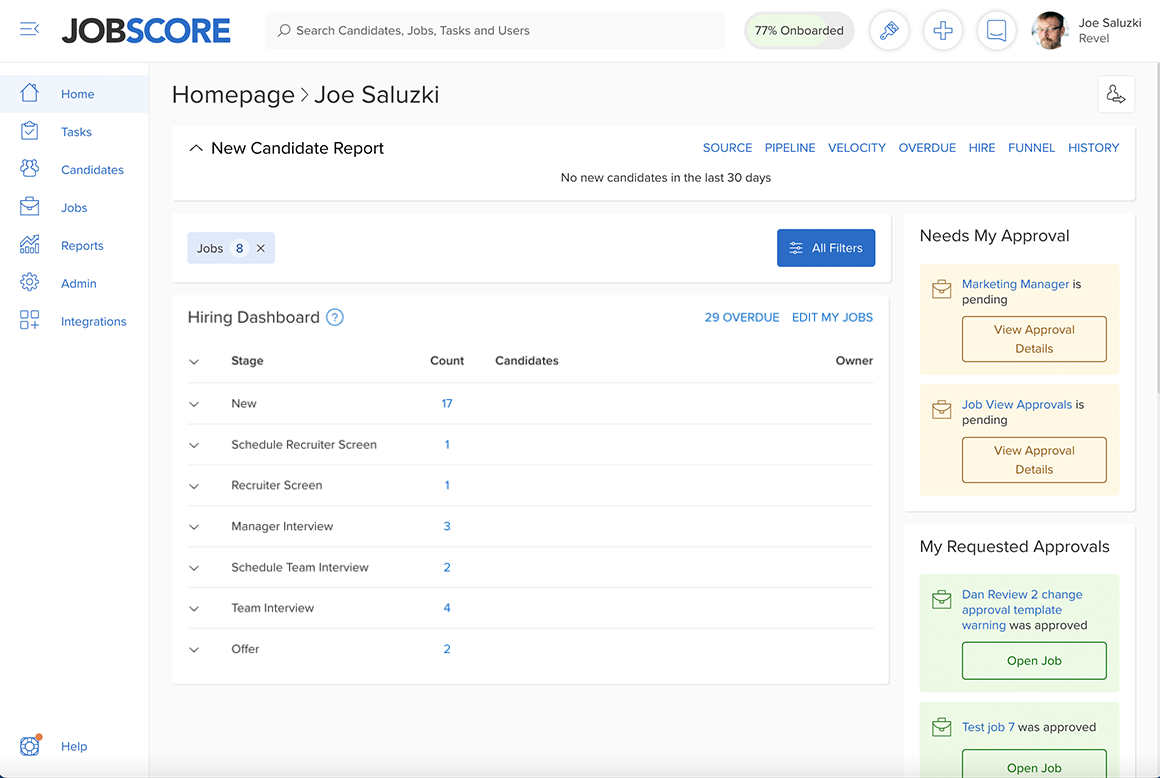Viewport: 1160px width, 778px height.
Task: Click the candidate search field
Action: (x=495, y=30)
